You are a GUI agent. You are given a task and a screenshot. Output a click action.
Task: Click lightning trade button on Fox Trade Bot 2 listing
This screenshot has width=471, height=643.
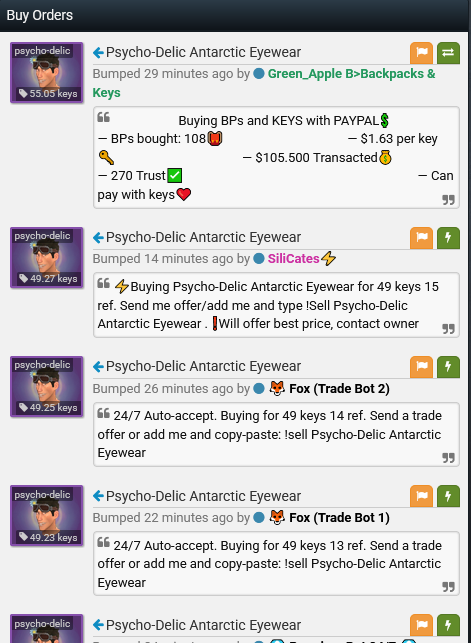(448, 367)
